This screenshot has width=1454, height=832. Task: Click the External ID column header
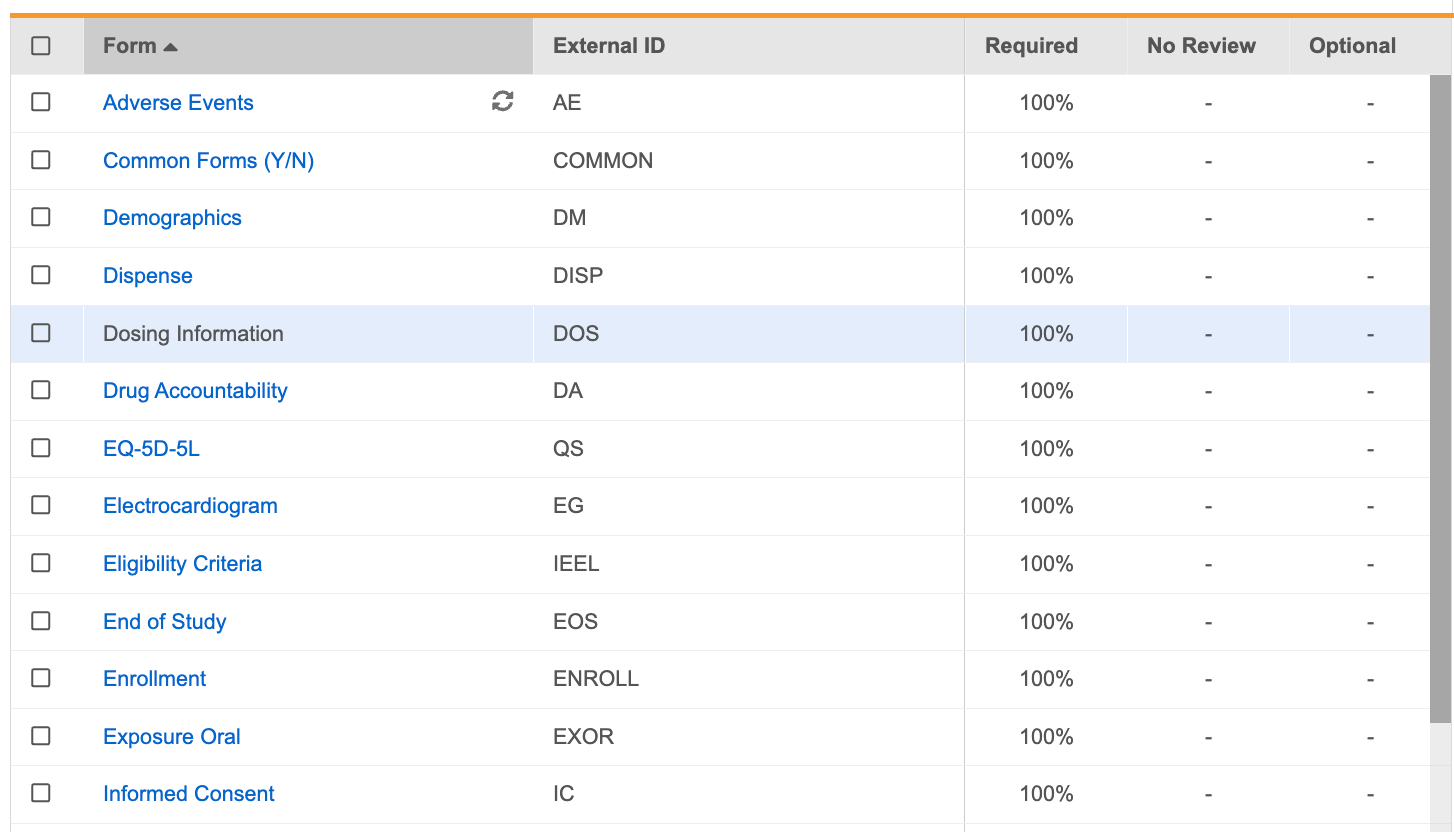click(608, 46)
